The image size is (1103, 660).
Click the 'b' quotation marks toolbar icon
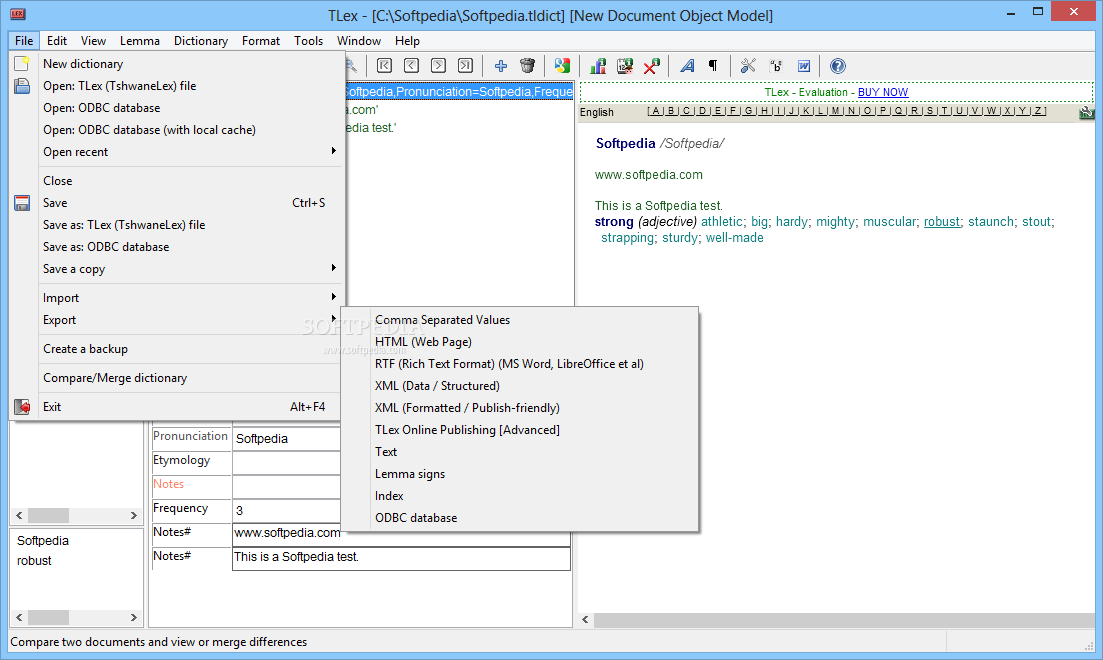coord(776,66)
